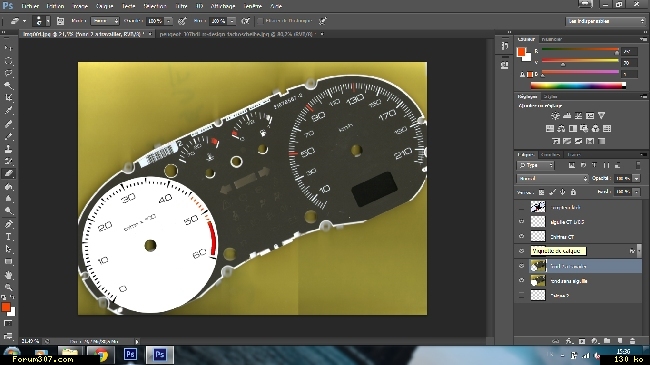Click the foreground orange color swatch in toolbar
This screenshot has width=650, height=365.
tap(5, 307)
